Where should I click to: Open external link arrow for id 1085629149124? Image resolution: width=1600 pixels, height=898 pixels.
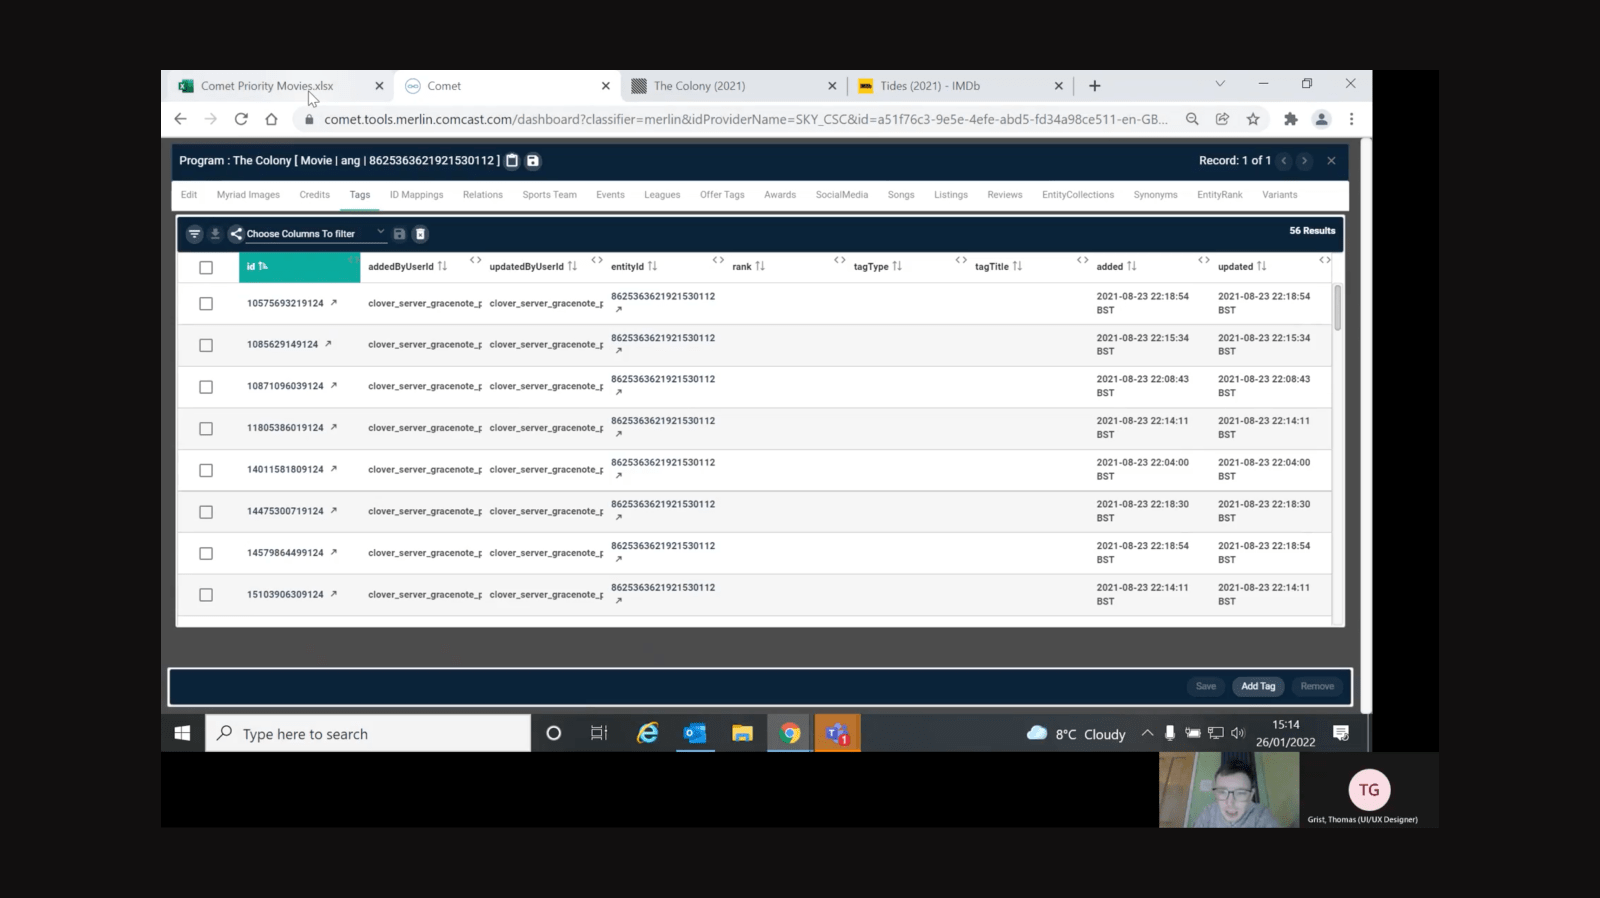coord(328,344)
